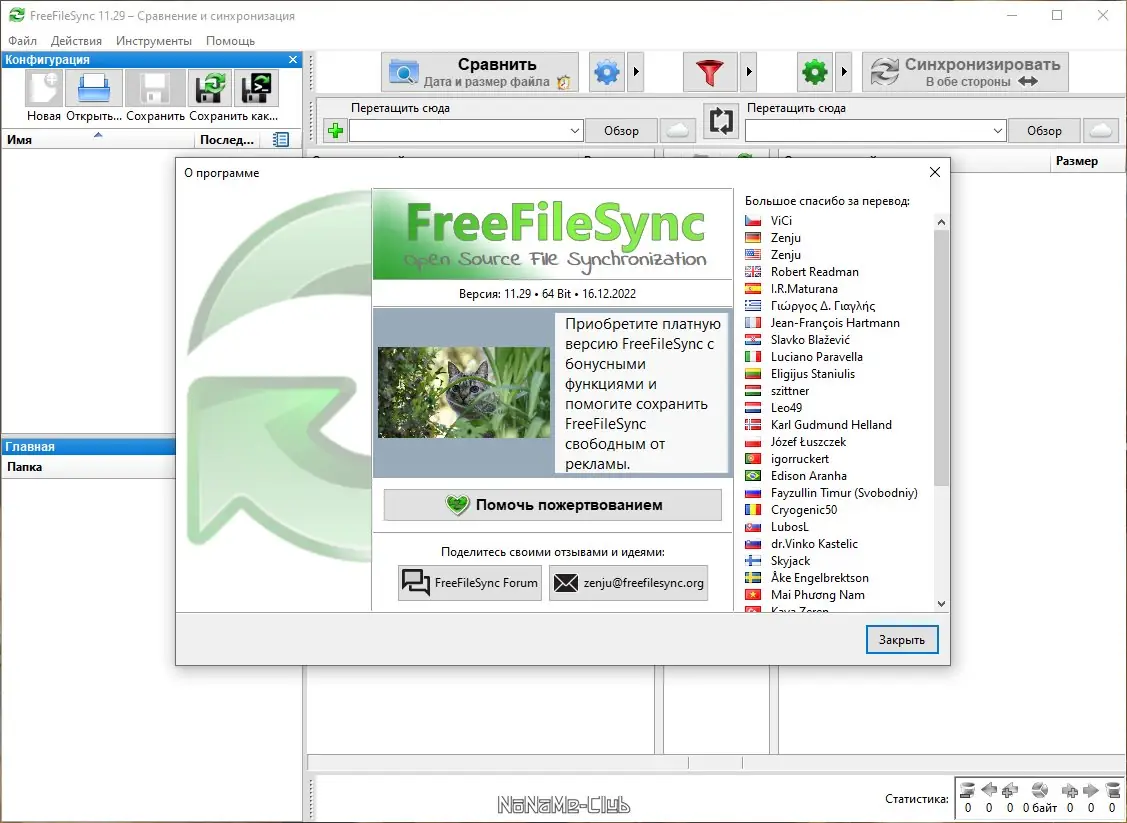Click the Главная panel header
This screenshot has width=1127, height=823.
coord(88,446)
